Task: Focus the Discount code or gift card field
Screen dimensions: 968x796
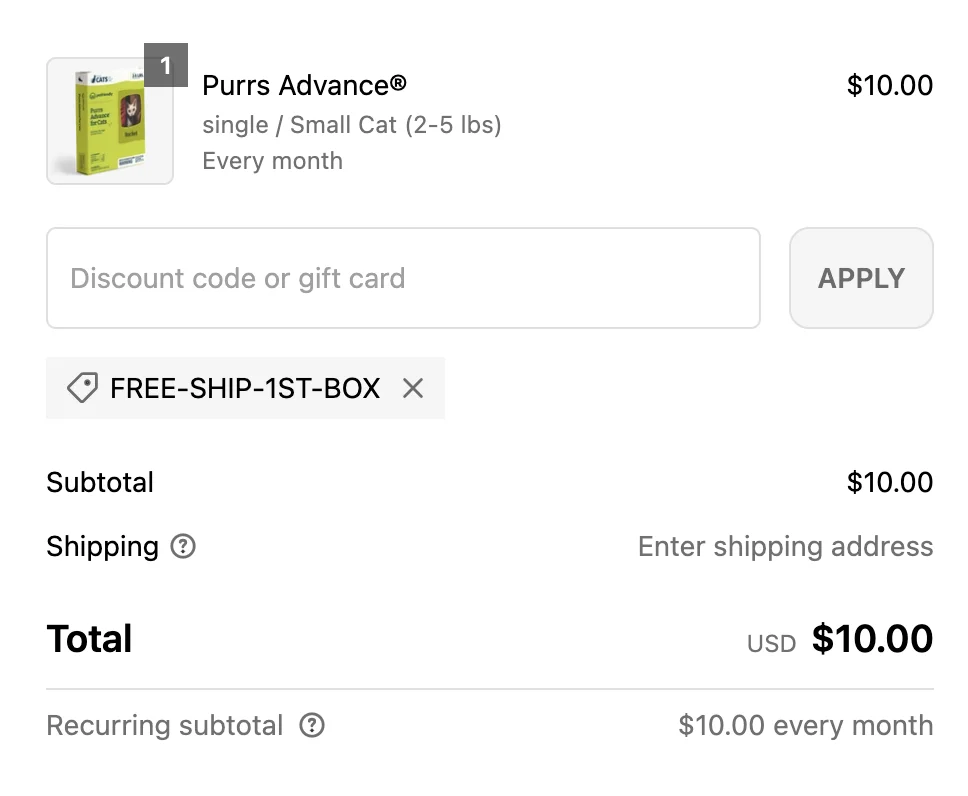Action: (403, 278)
